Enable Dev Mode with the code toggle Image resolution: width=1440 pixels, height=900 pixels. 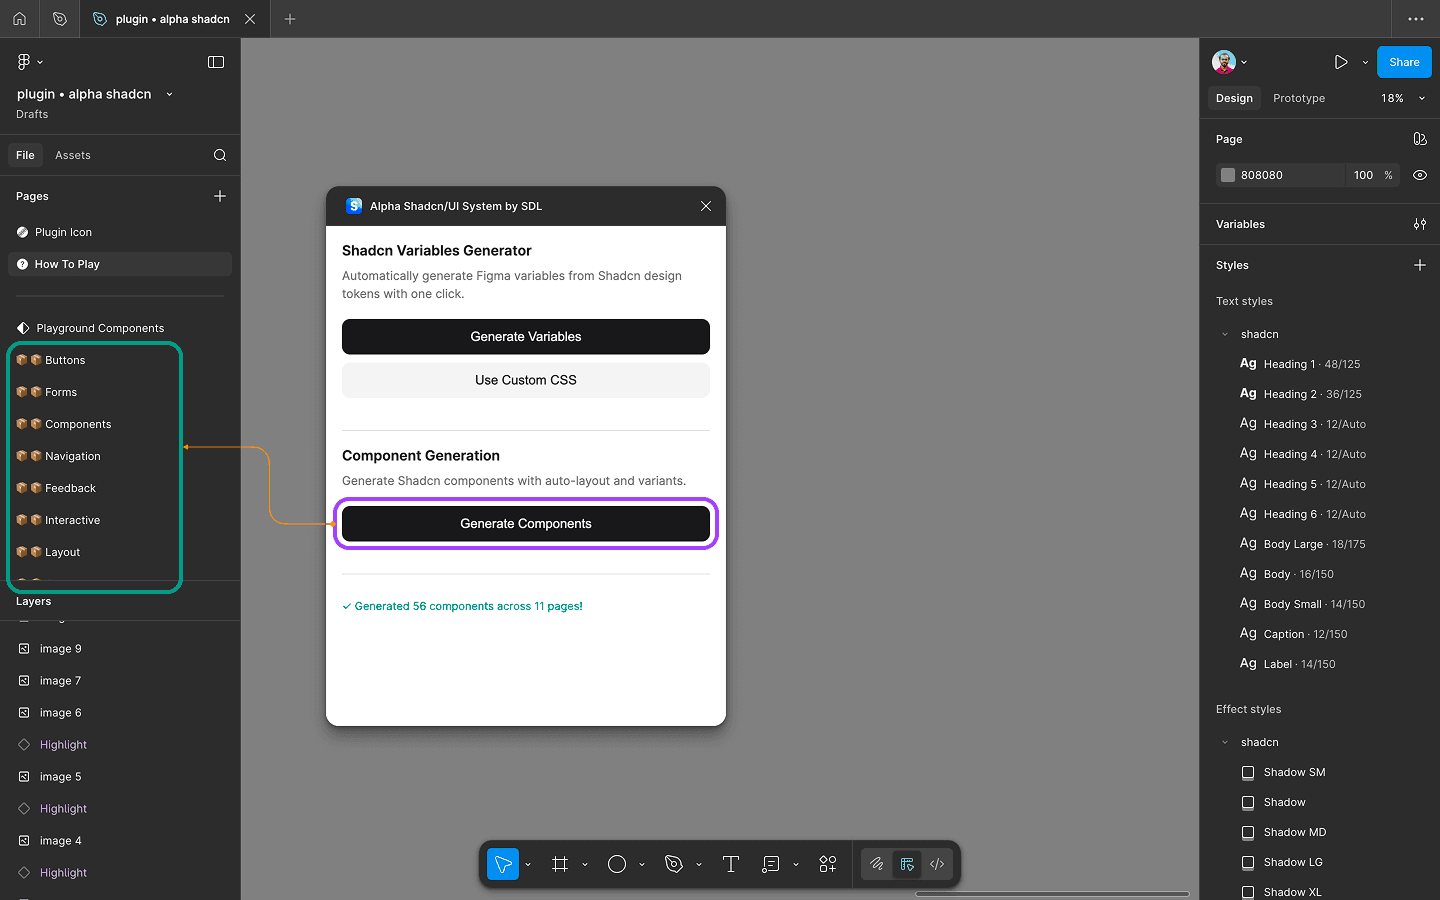(x=937, y=864)
